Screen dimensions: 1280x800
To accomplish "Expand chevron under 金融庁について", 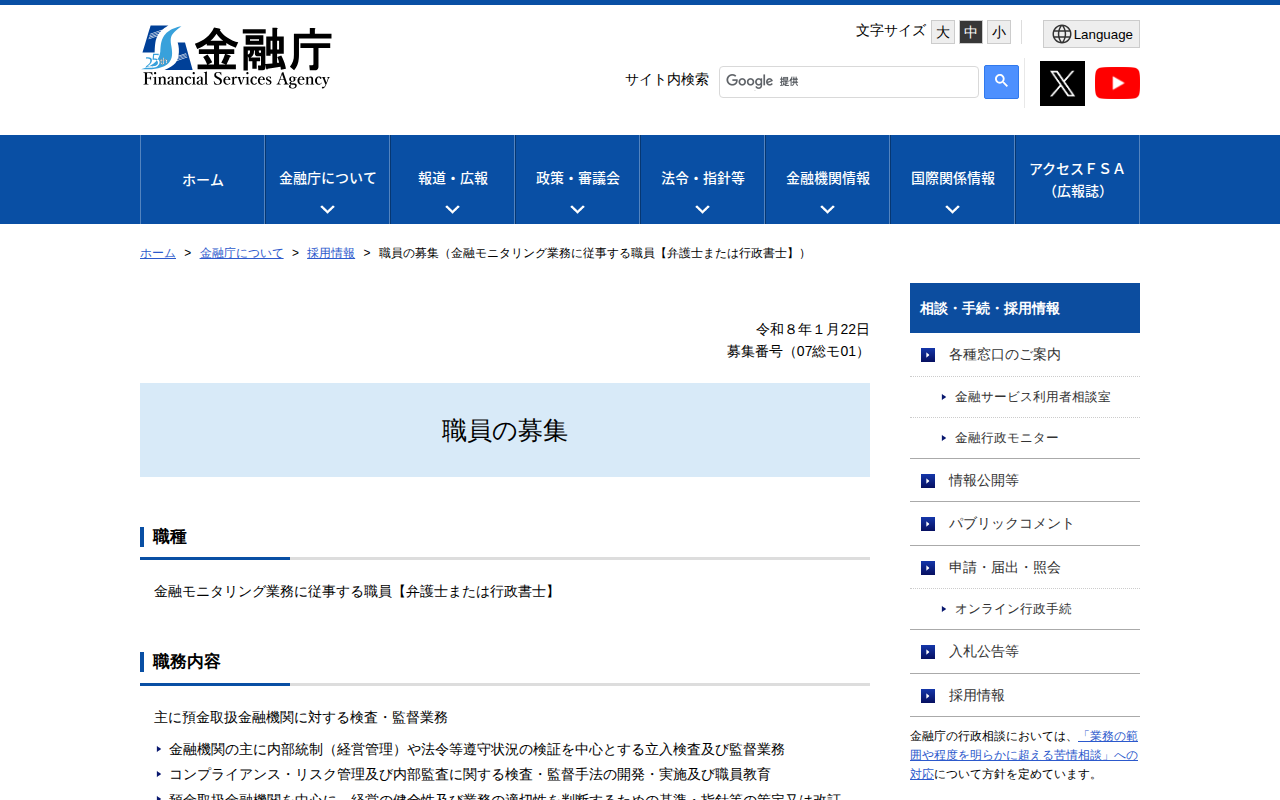I will (x=327, y=209).
